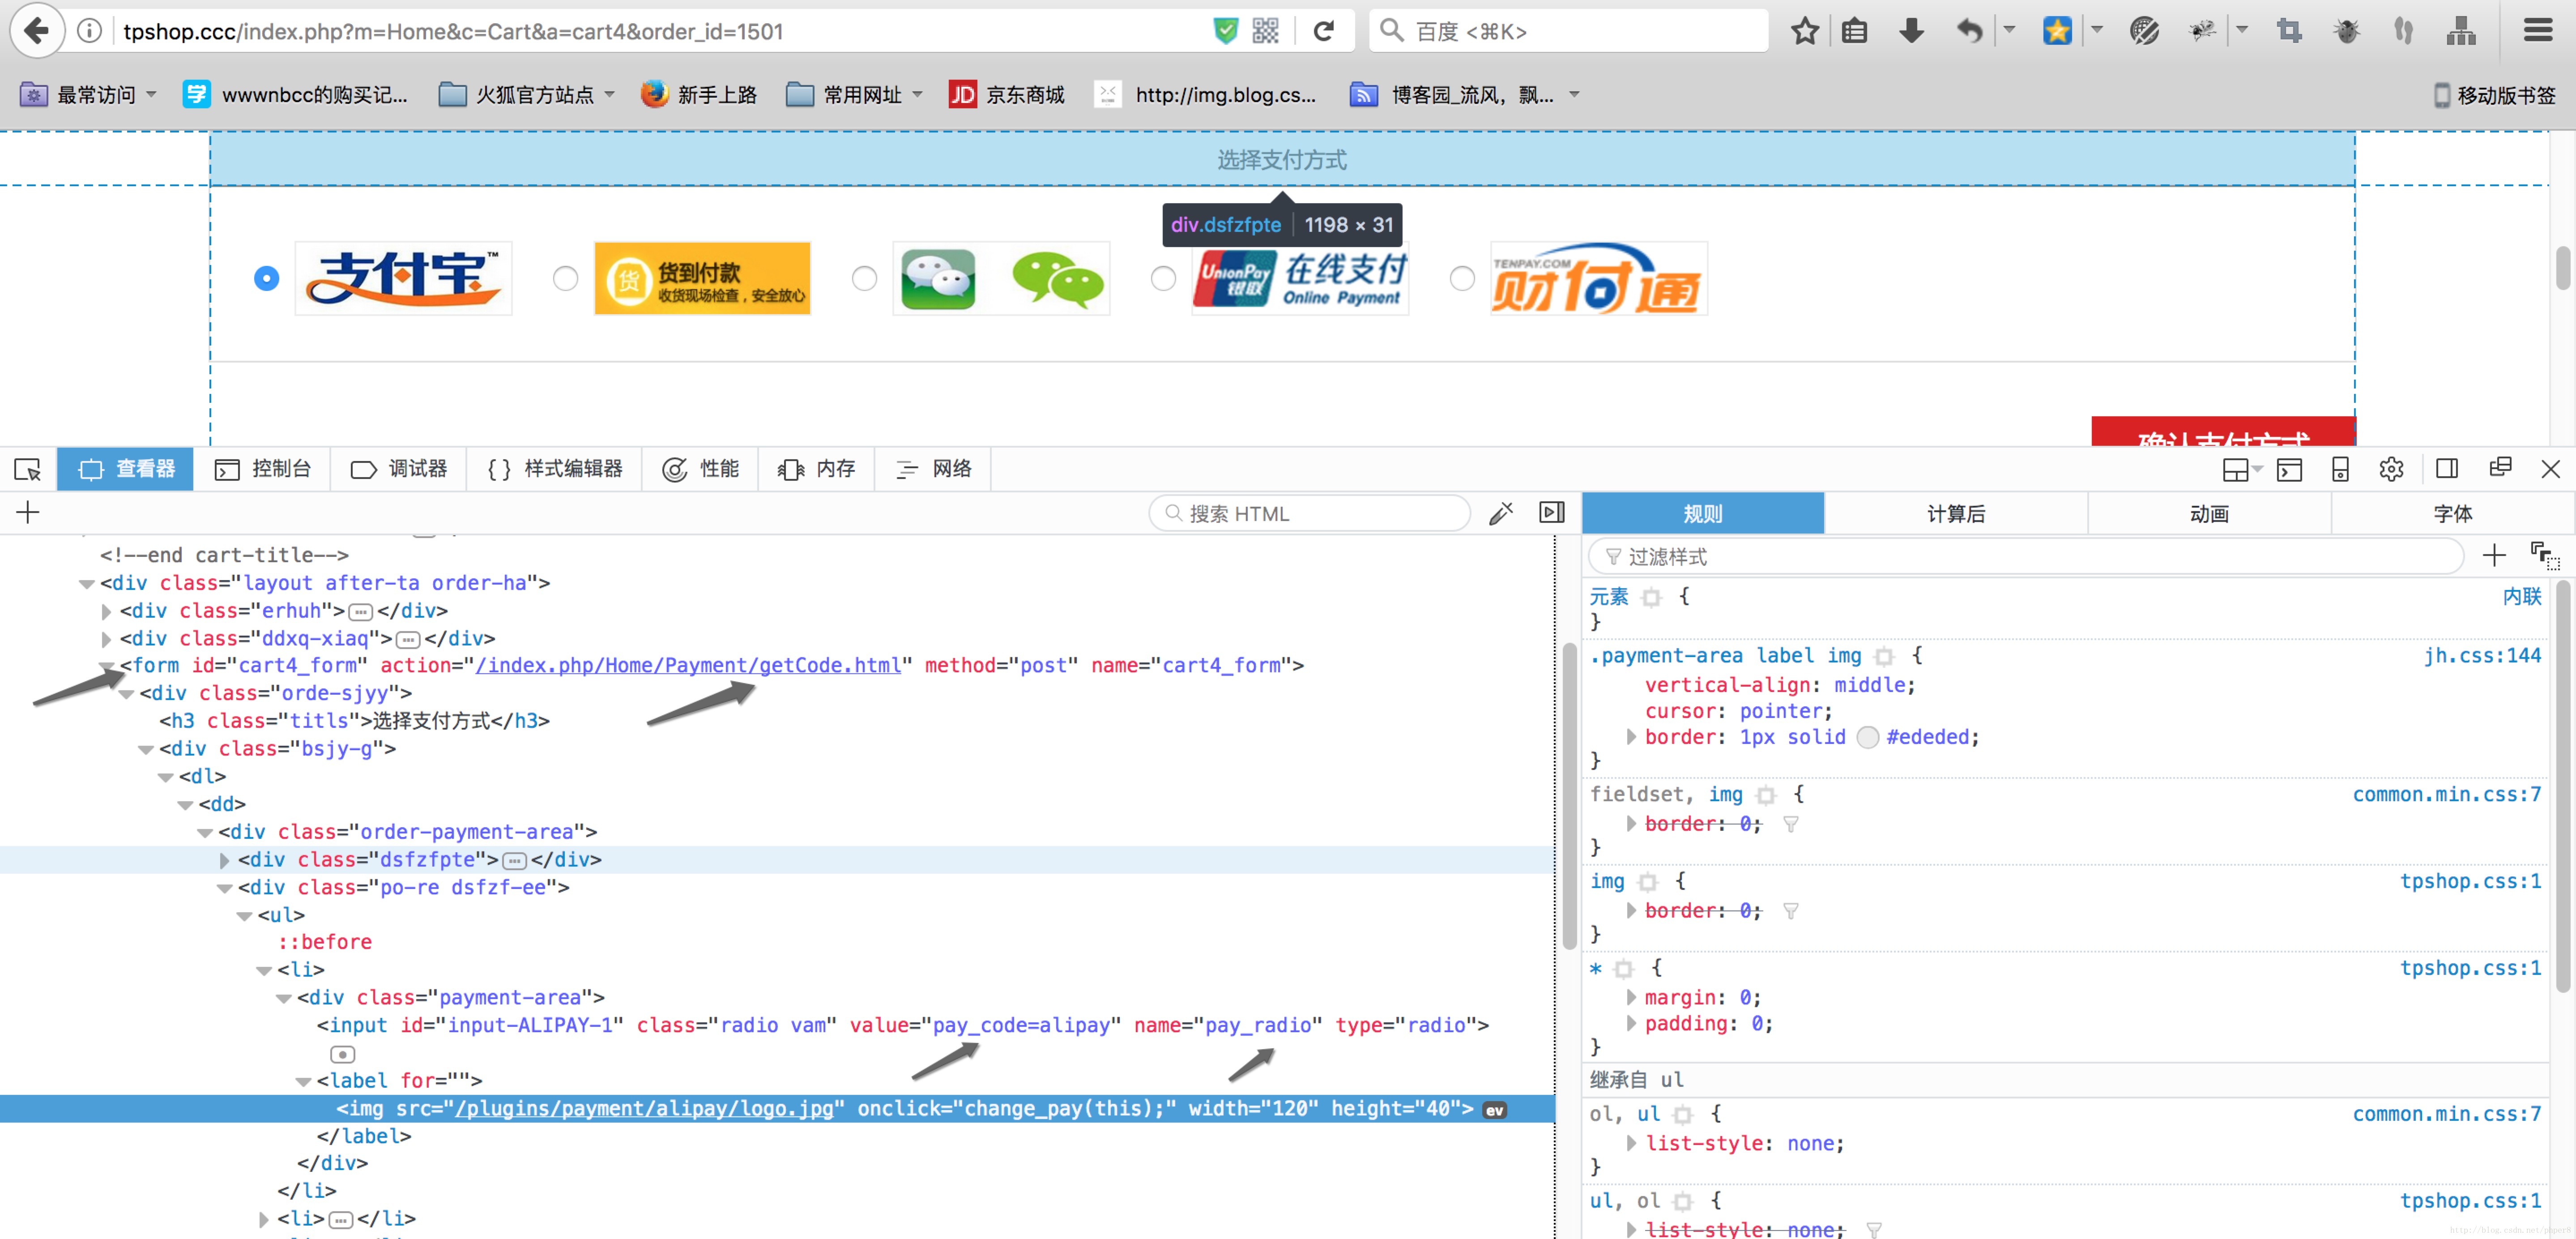
Task: Select the h3 class titls row
Action: pos(355,721)
